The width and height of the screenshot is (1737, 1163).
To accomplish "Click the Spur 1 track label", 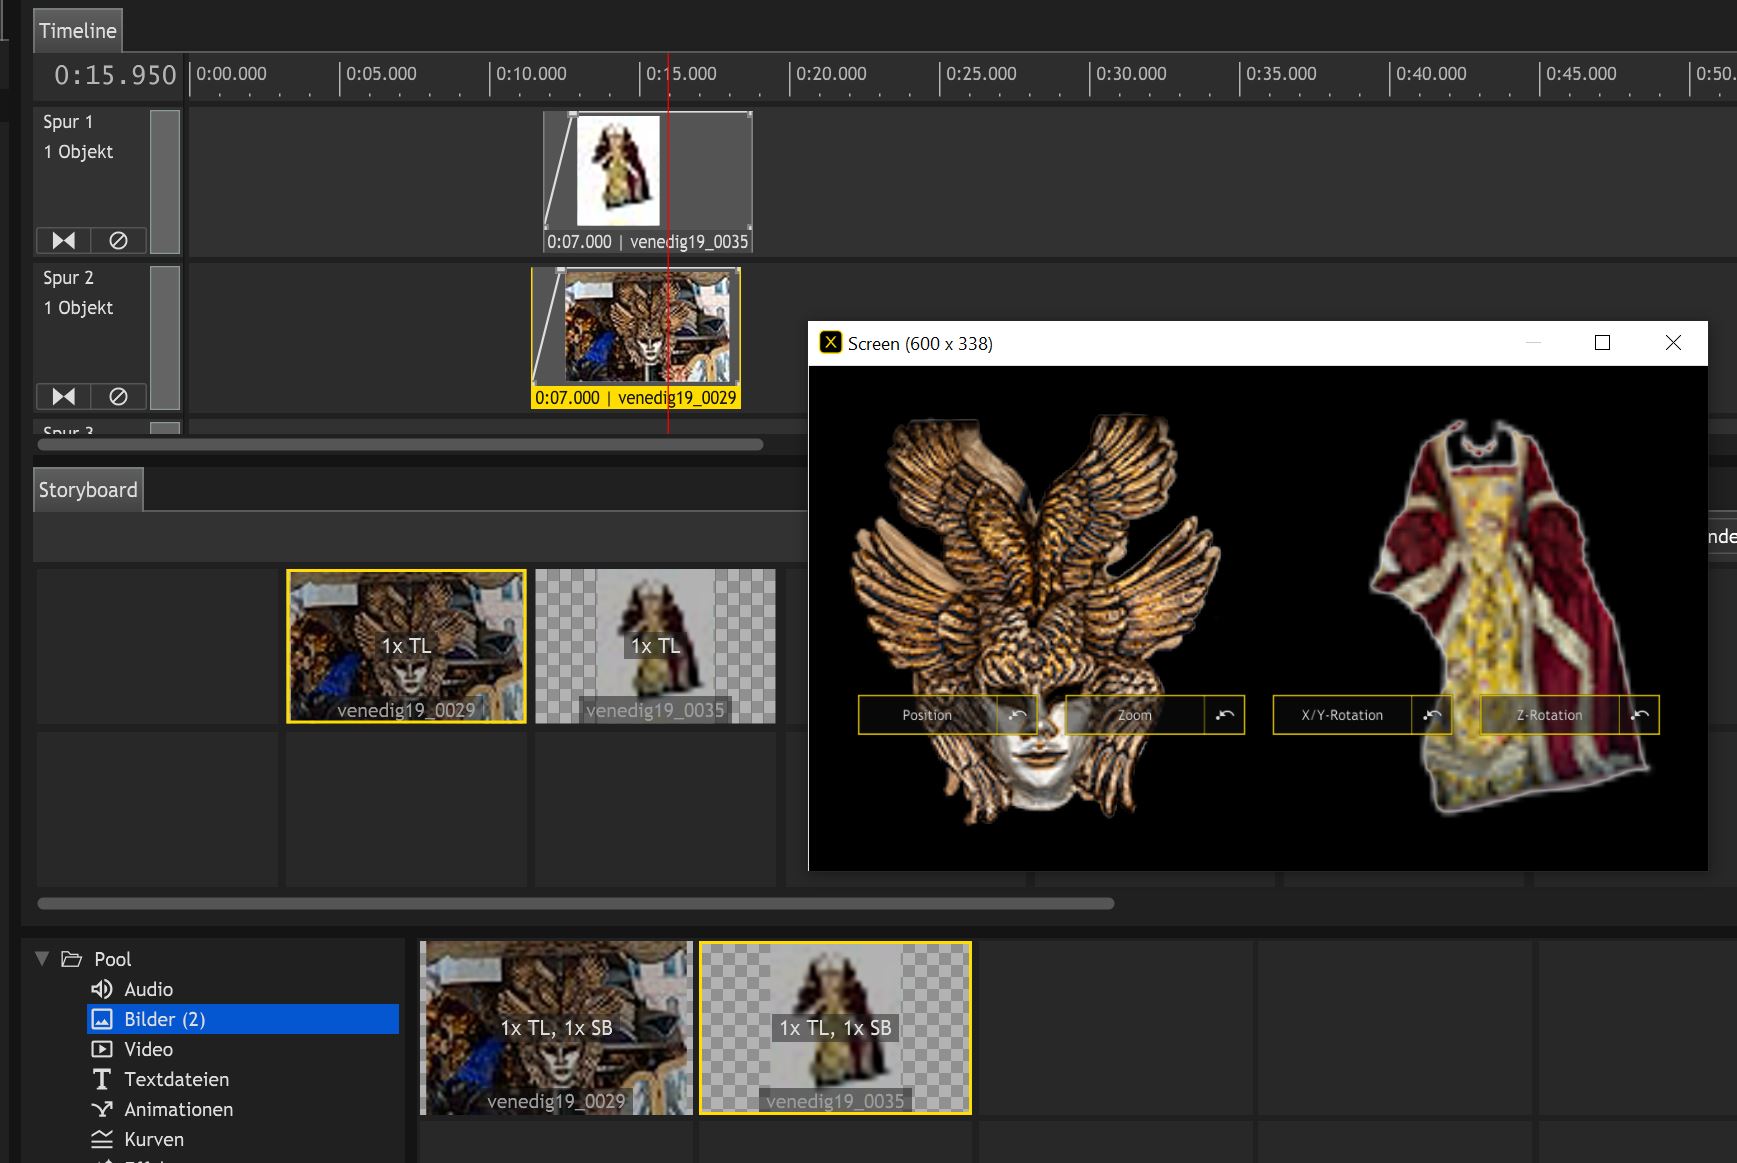I will [68, 122].
